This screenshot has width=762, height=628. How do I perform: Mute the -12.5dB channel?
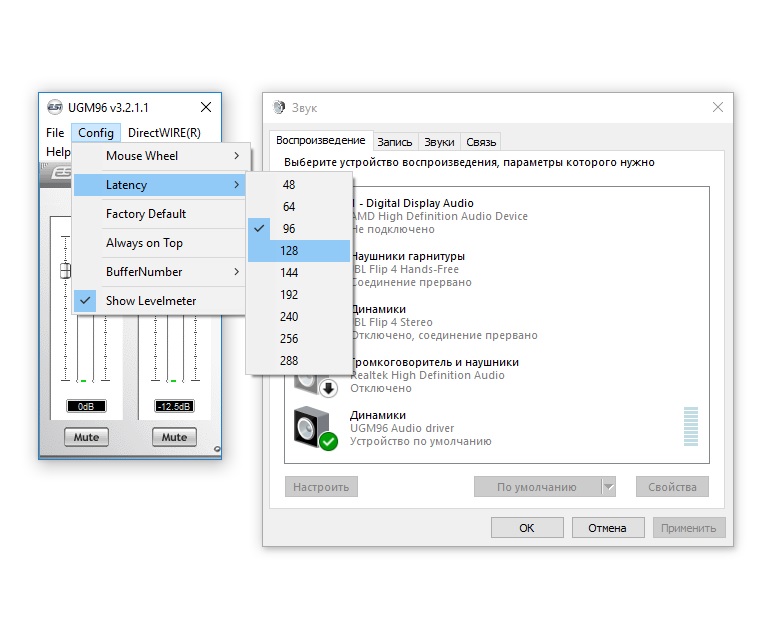[174, 437]
